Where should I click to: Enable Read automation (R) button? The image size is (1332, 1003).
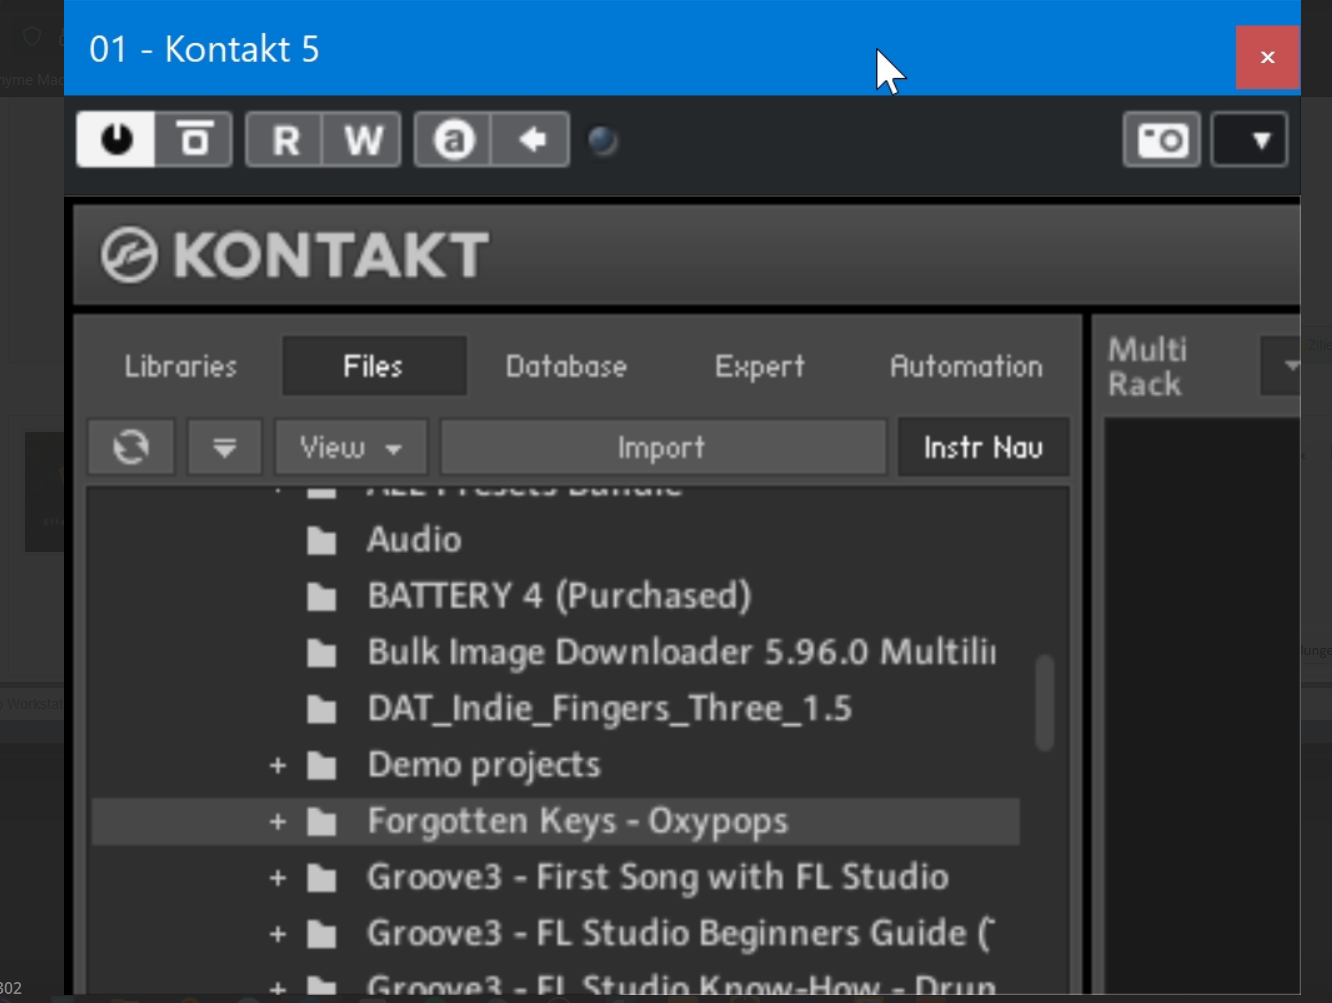tap(285, 140)
